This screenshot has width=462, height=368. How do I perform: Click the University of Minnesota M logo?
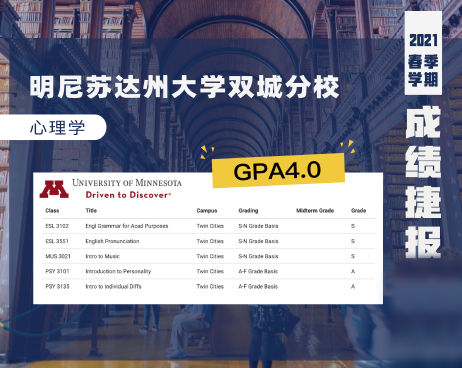pyautogui.click(x=54, y=189)
